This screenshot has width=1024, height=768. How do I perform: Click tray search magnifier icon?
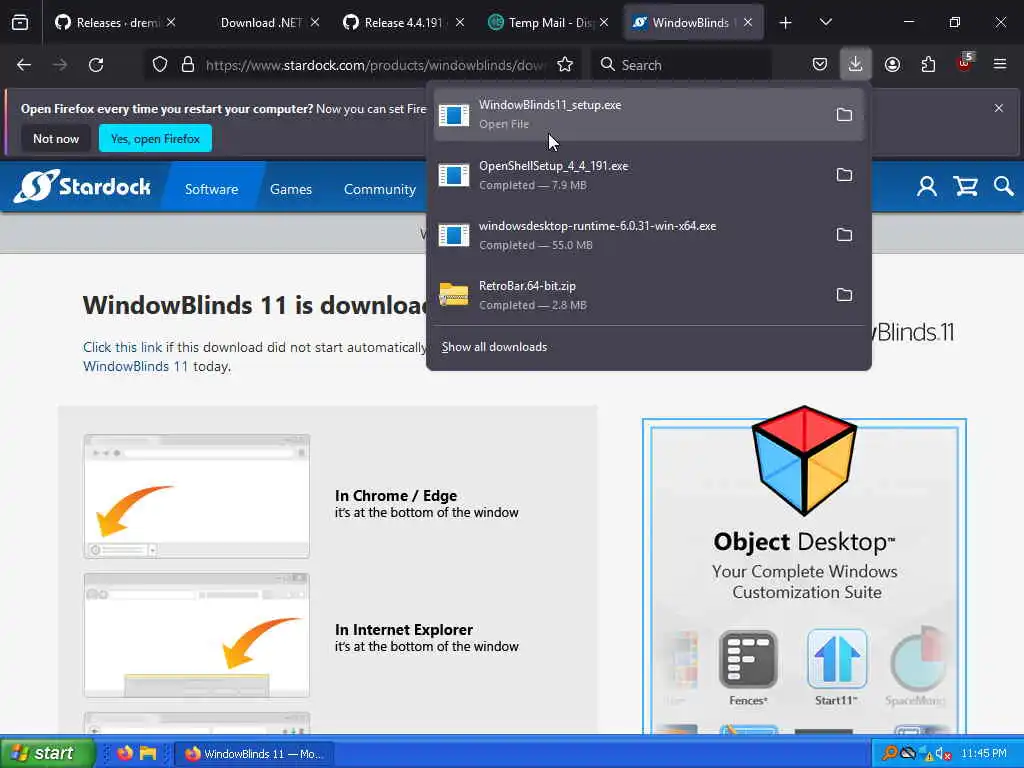point(889,754)
